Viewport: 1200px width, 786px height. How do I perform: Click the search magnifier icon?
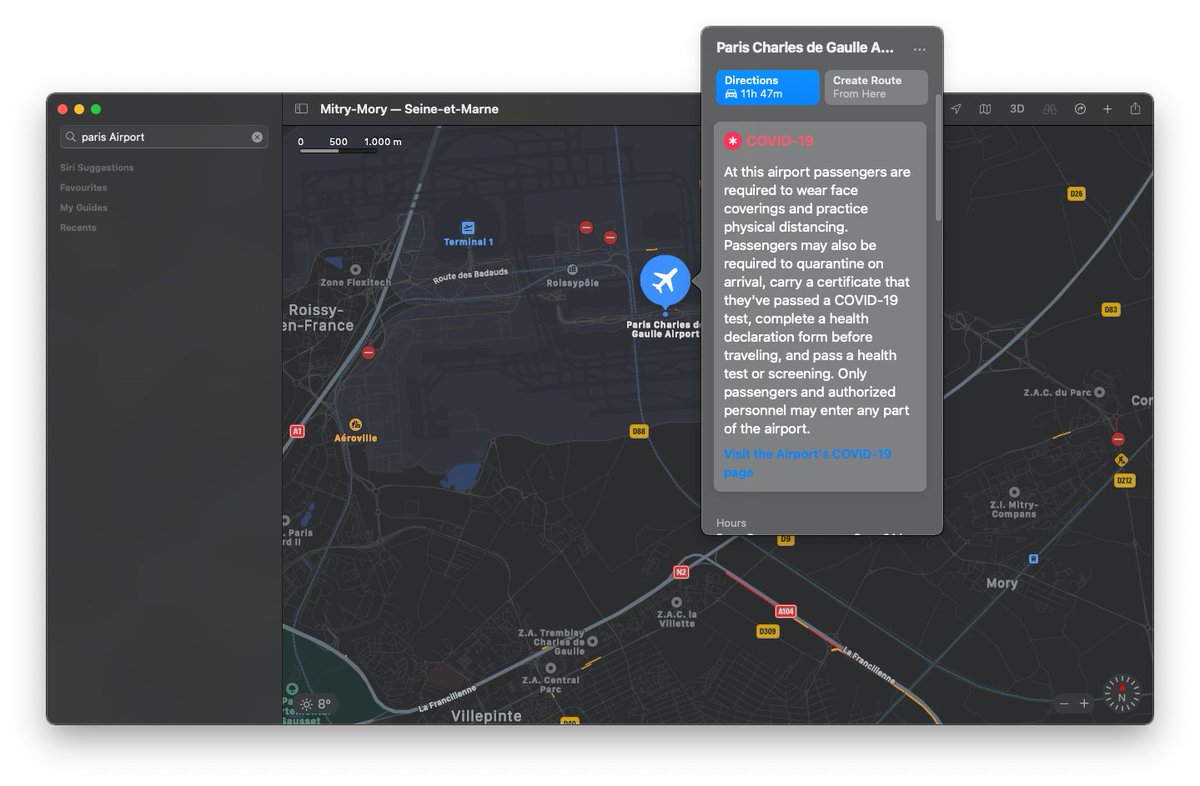tap(71, 137)
